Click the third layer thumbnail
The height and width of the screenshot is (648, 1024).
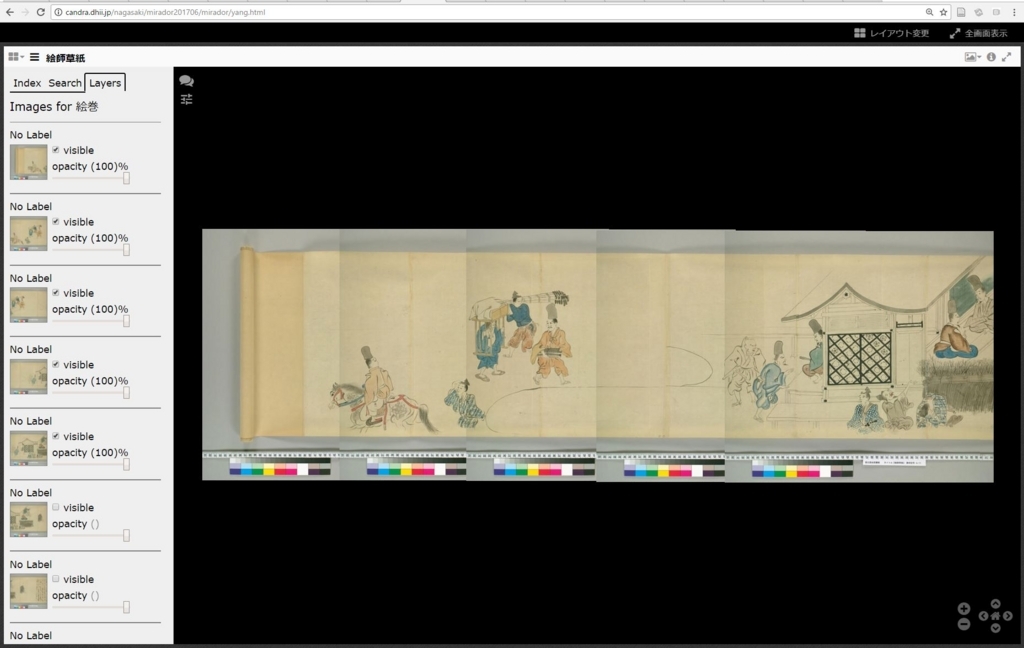(29, 305)
